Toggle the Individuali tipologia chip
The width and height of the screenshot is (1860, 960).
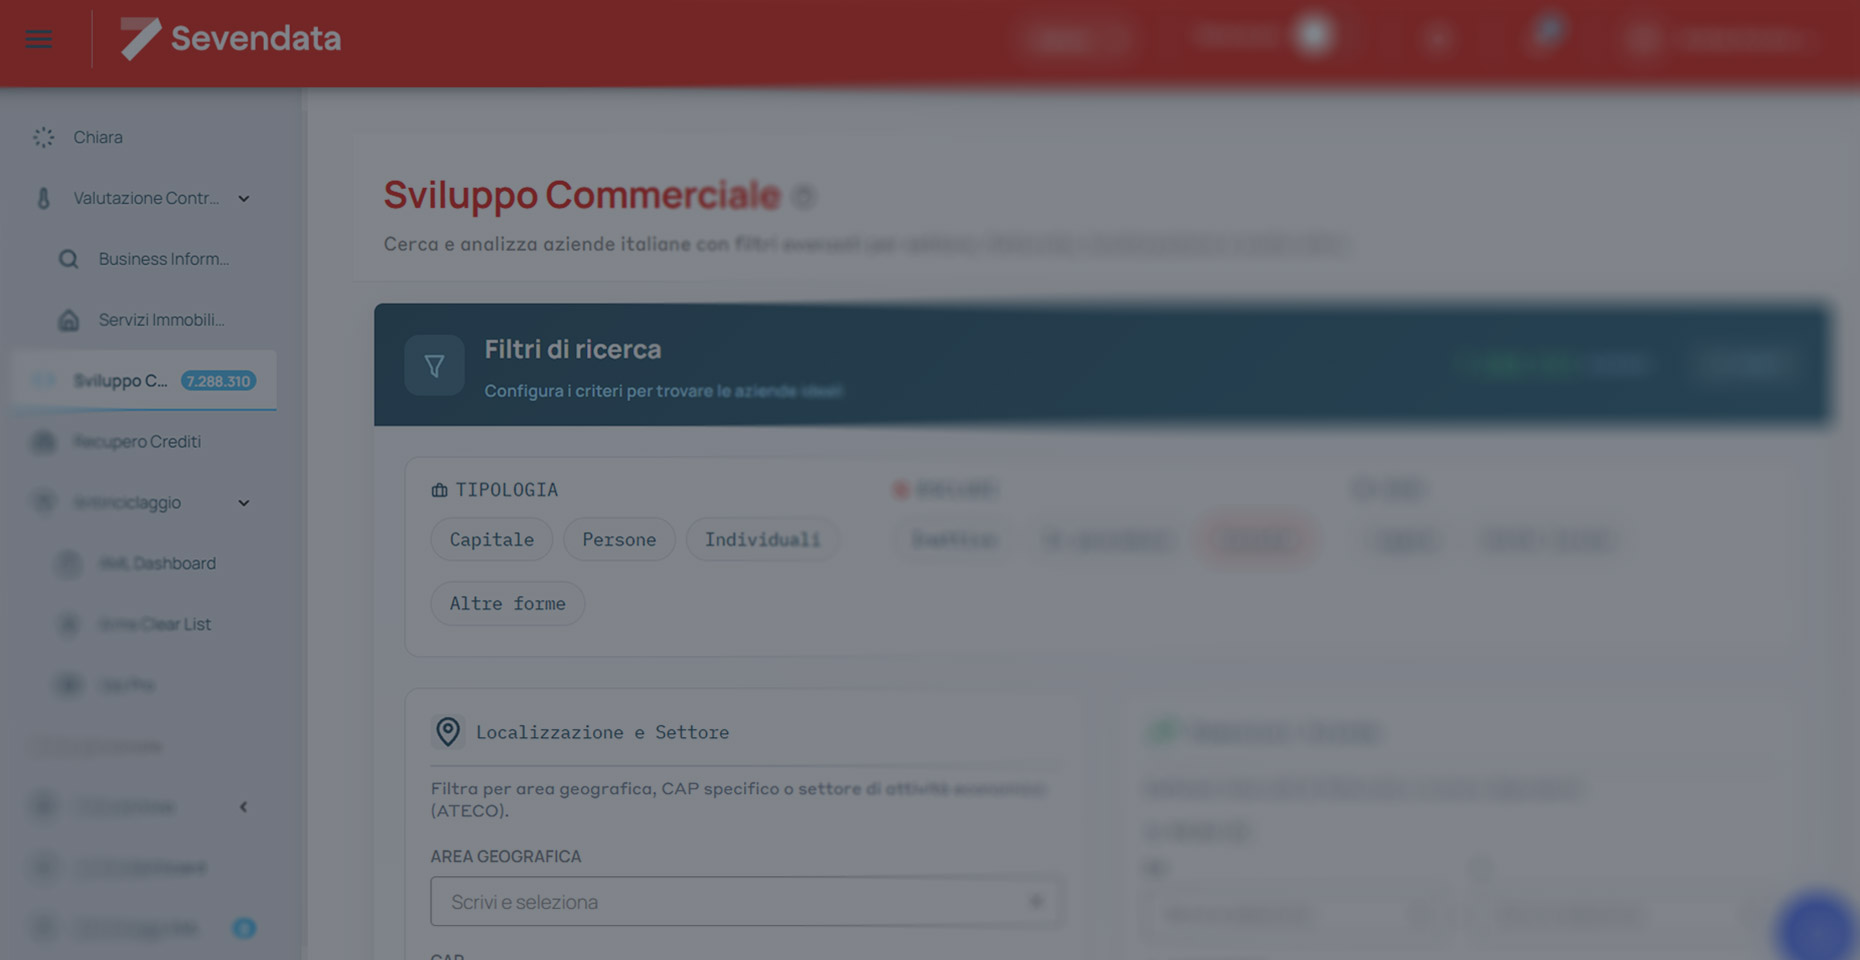[x=762, y=540]
